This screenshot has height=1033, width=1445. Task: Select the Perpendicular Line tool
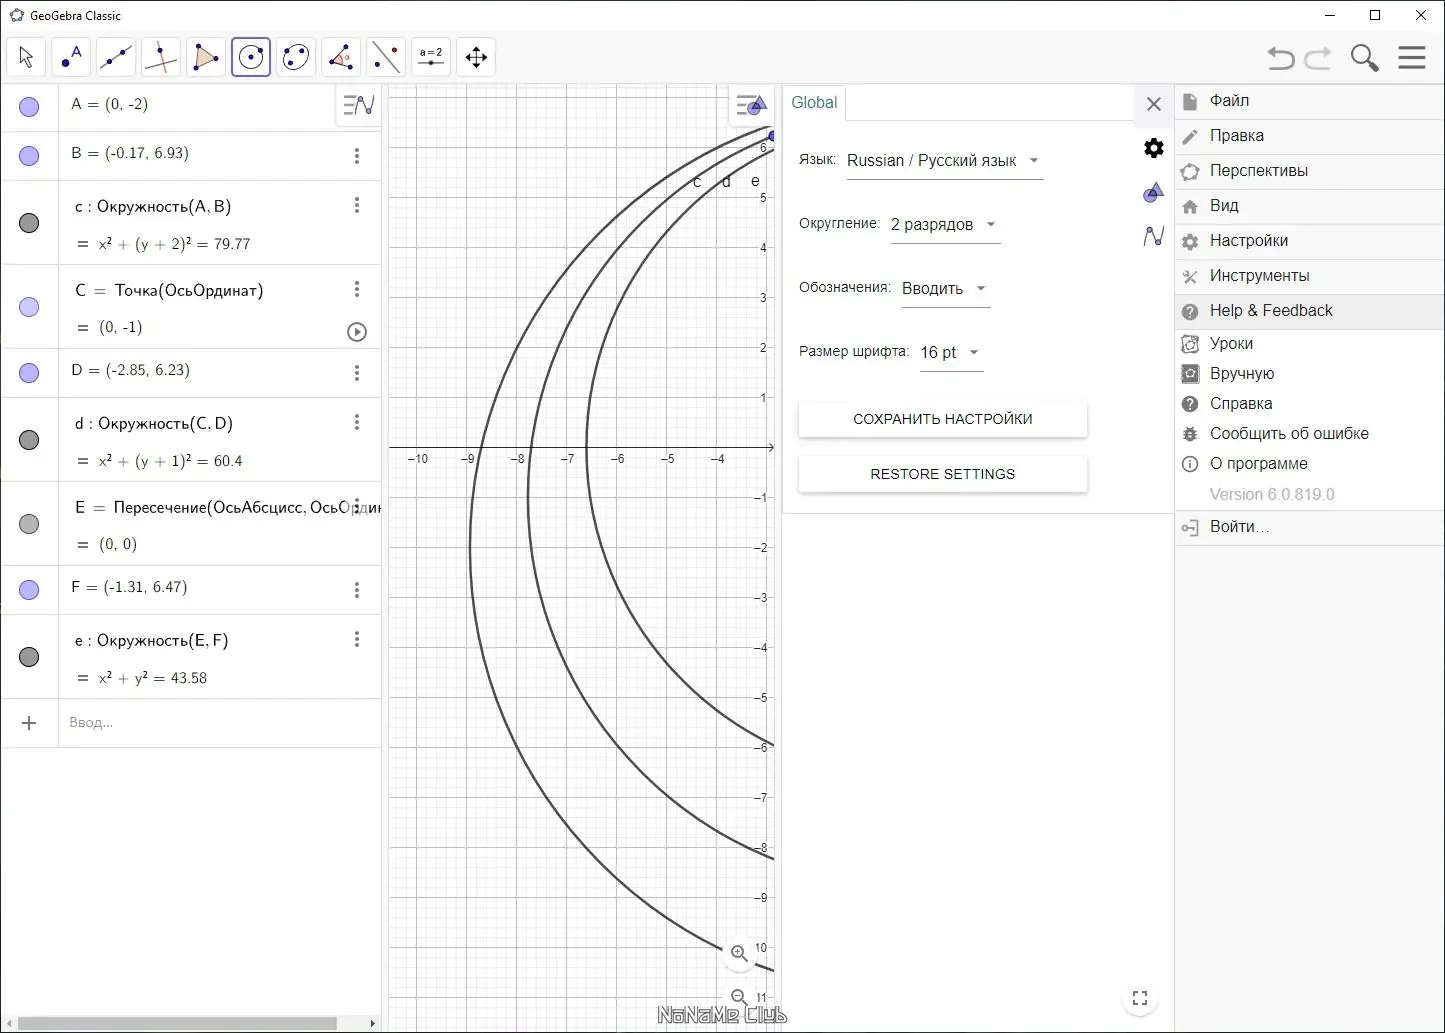tap(161, 57)
